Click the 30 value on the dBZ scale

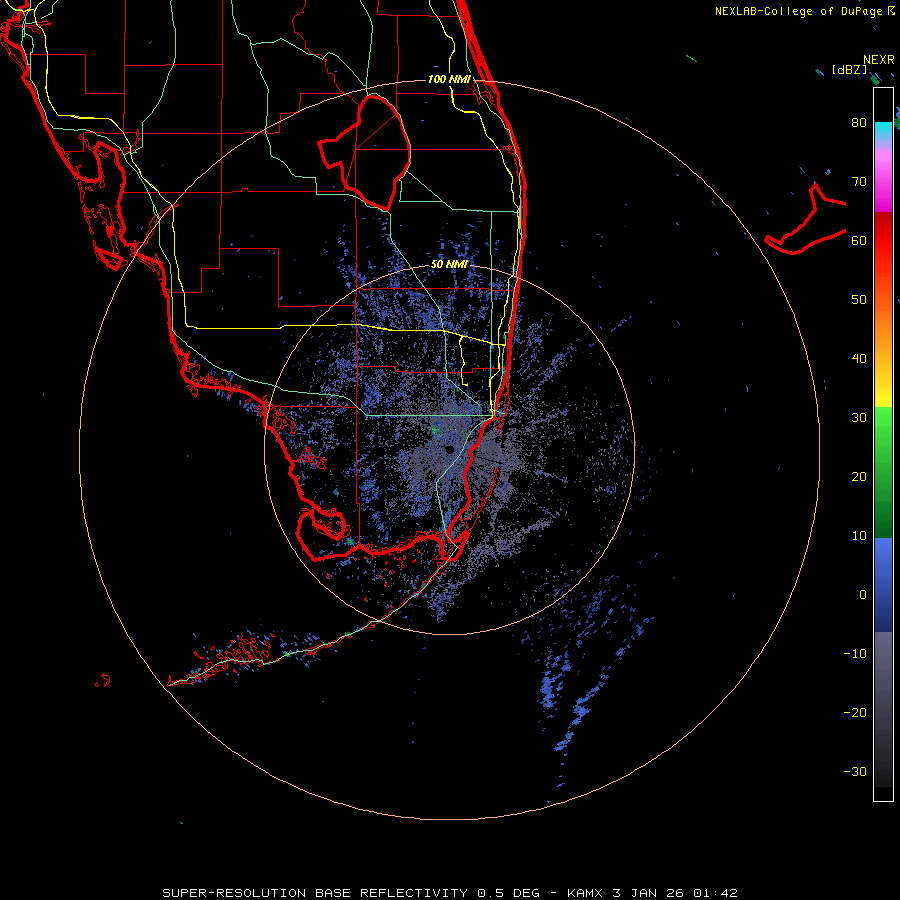tap(859, 417)
